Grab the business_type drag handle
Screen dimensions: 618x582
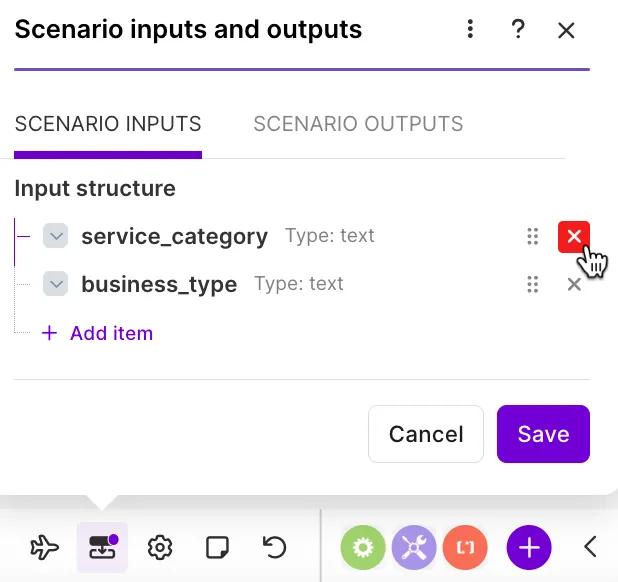point(533,284)
